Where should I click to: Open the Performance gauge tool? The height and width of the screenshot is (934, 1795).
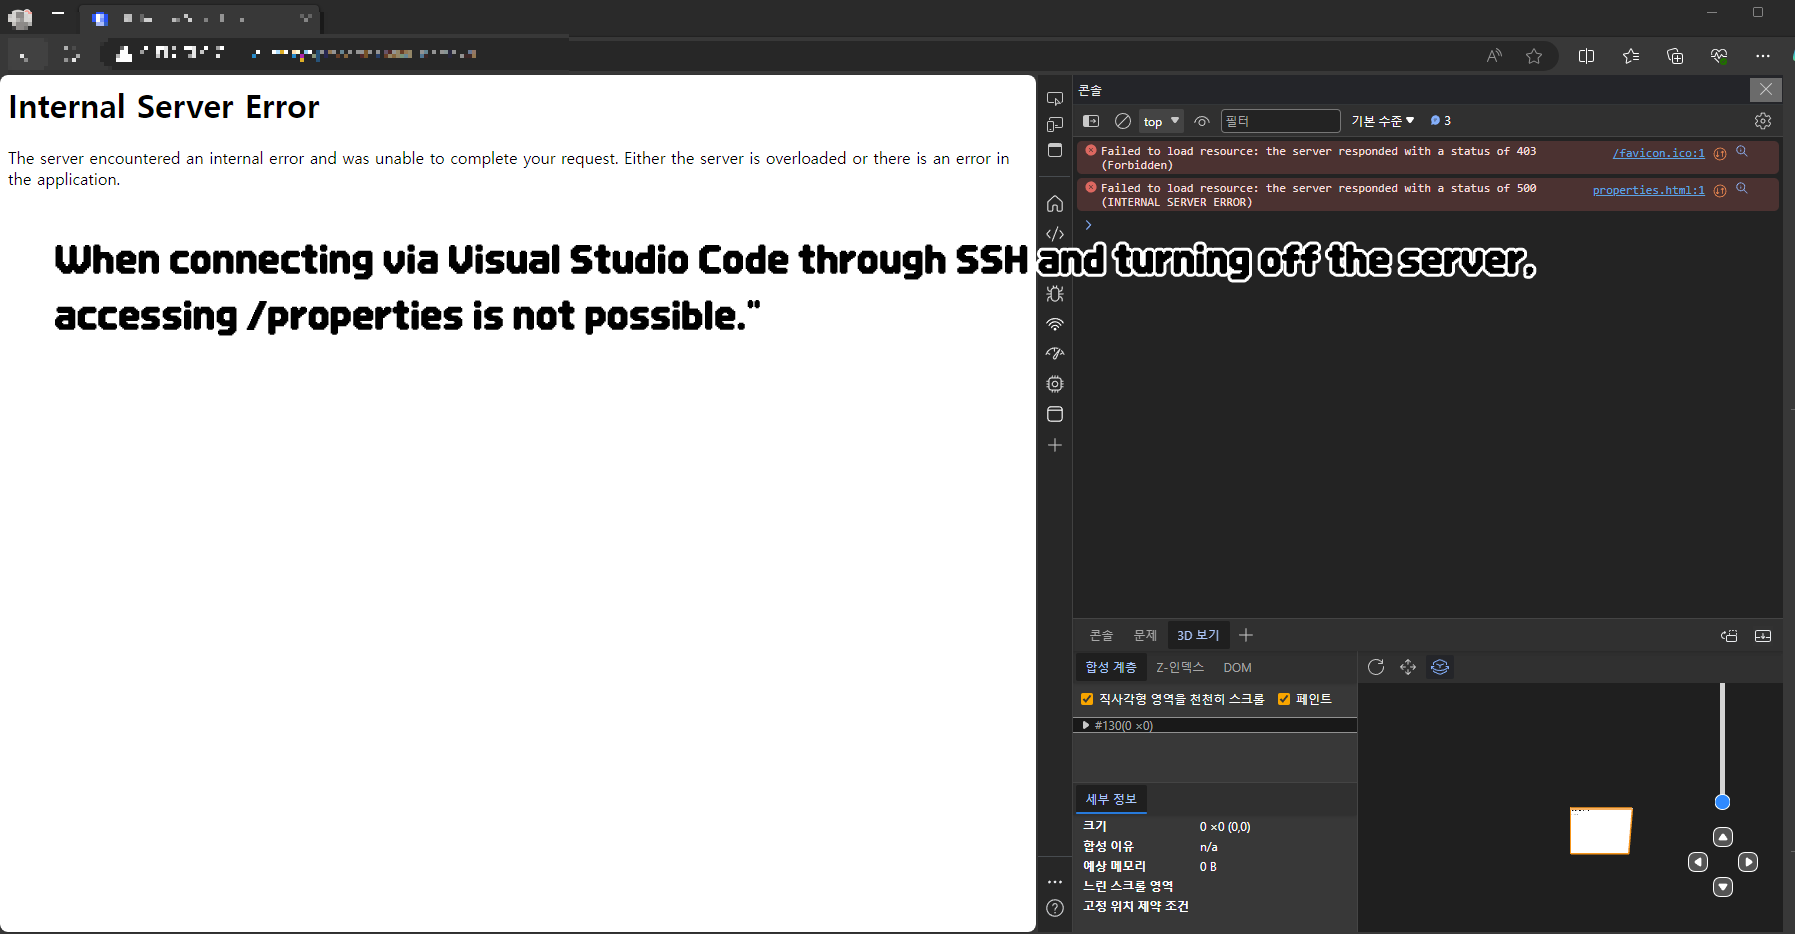point(1054,354)
